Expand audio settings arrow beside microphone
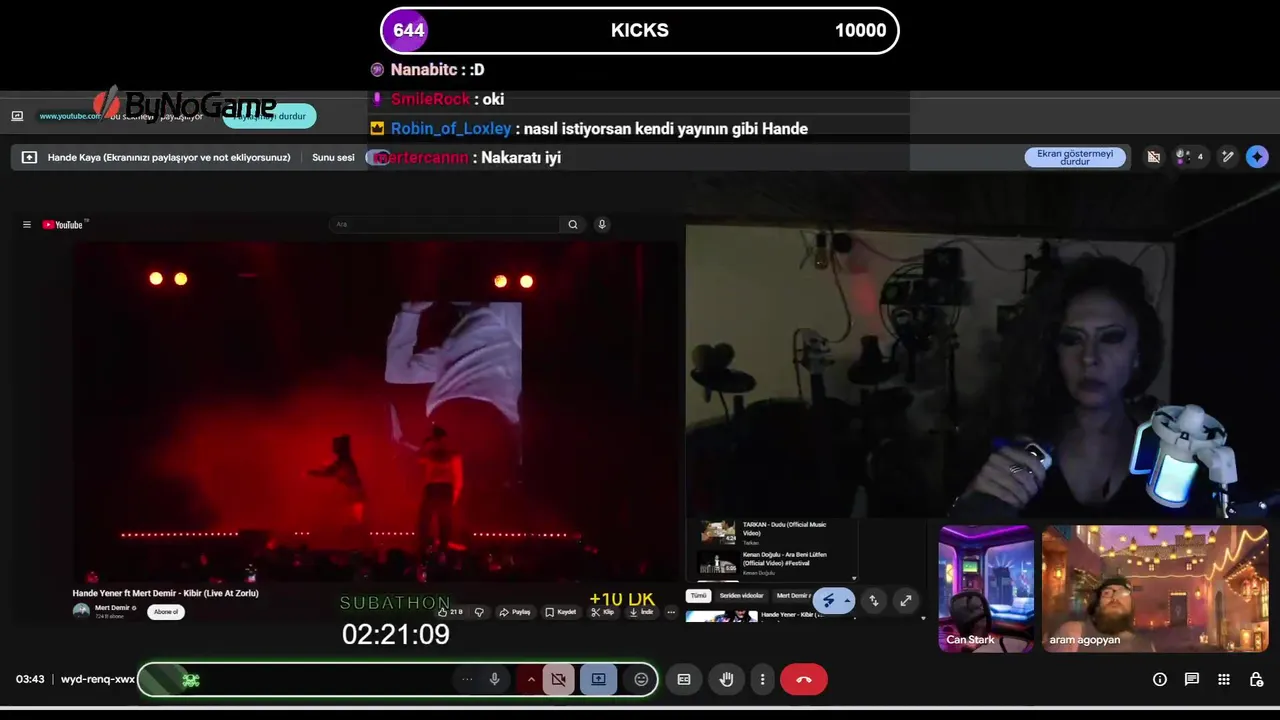Screen dimensions: 1280x720 click(x=531, y=679)
